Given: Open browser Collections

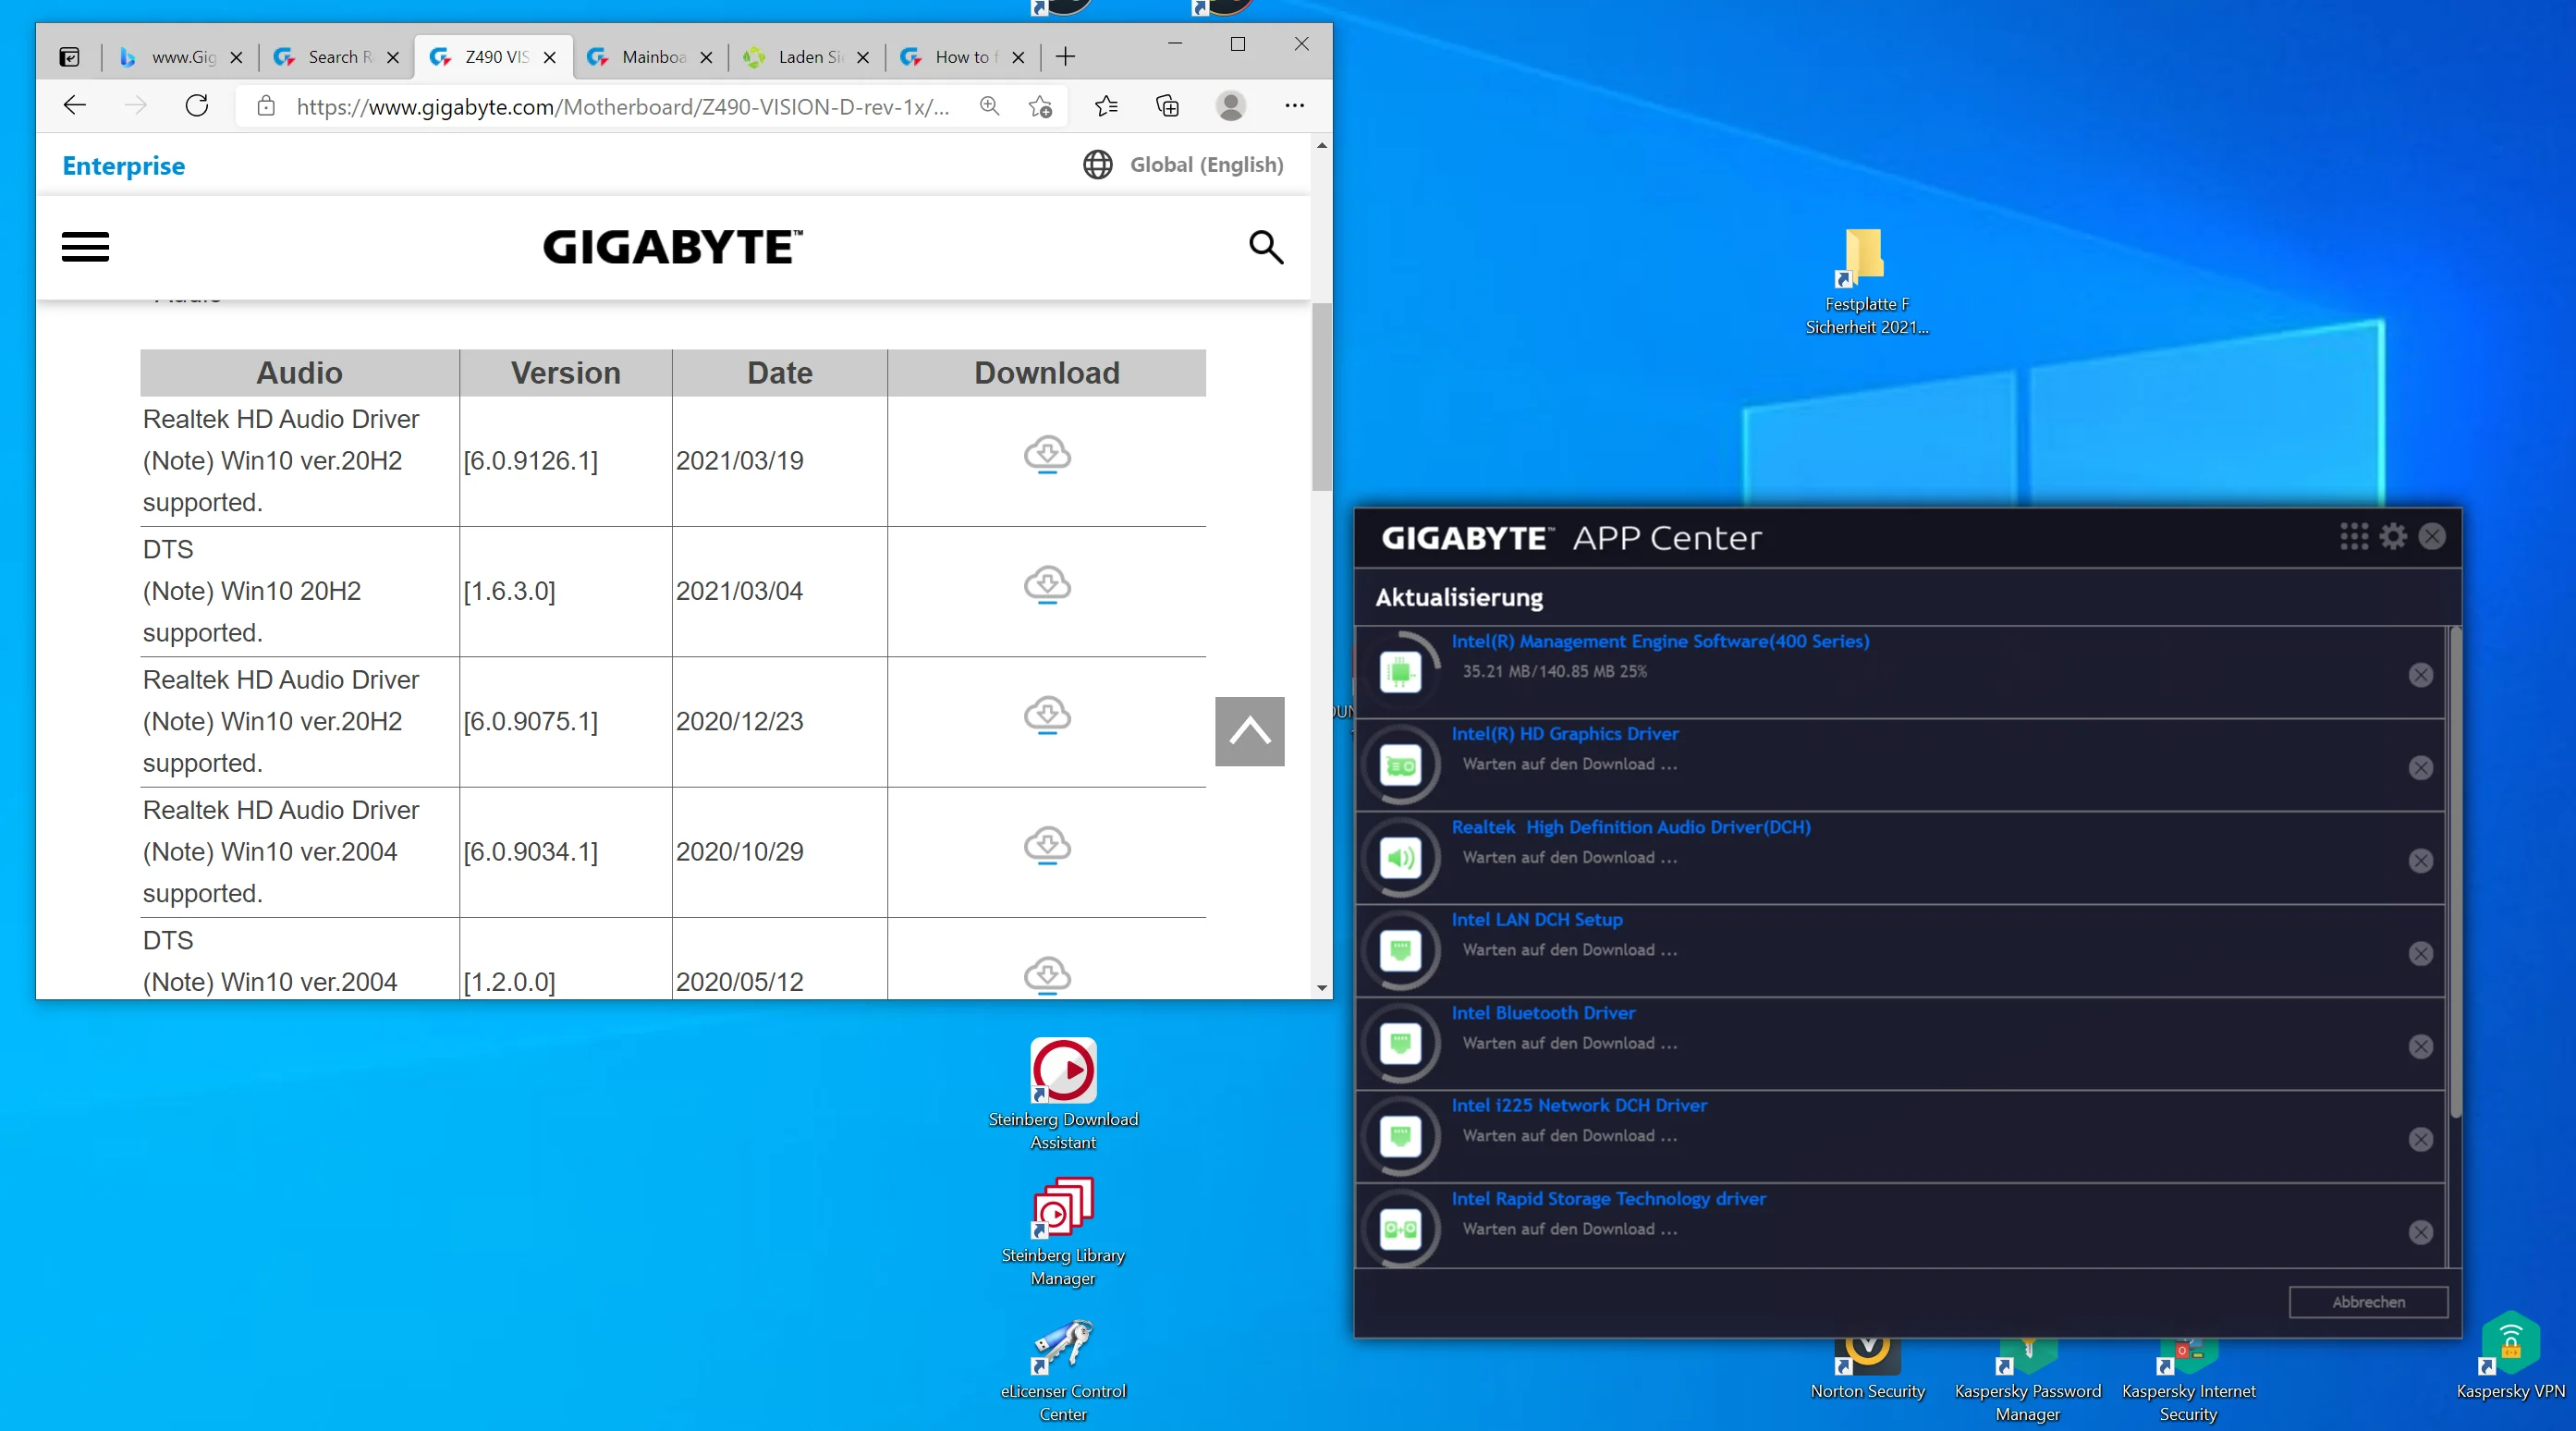Looking at the screenshot, I should 1167,106.
